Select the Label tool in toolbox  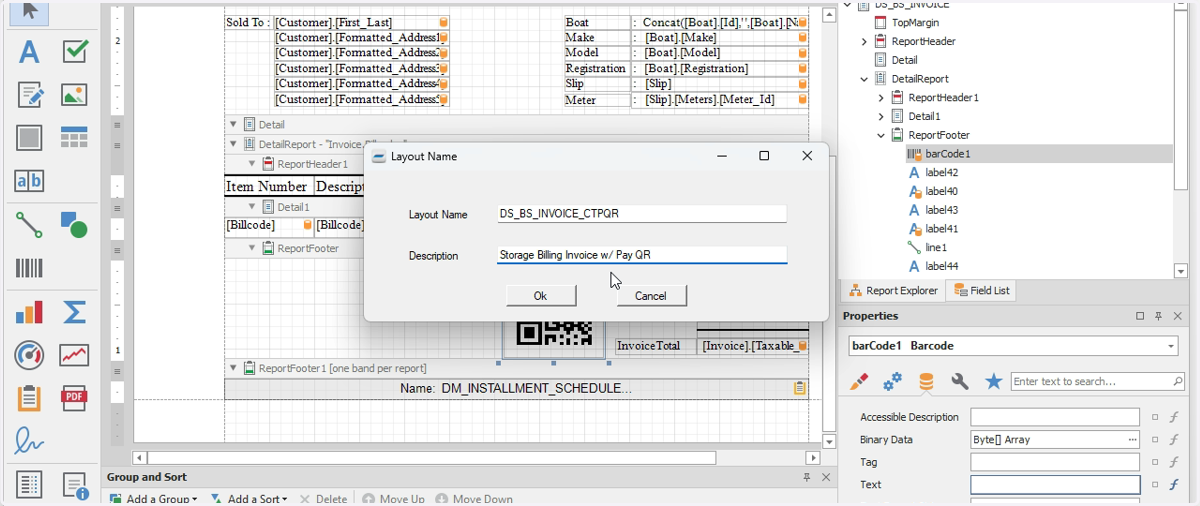29,52
